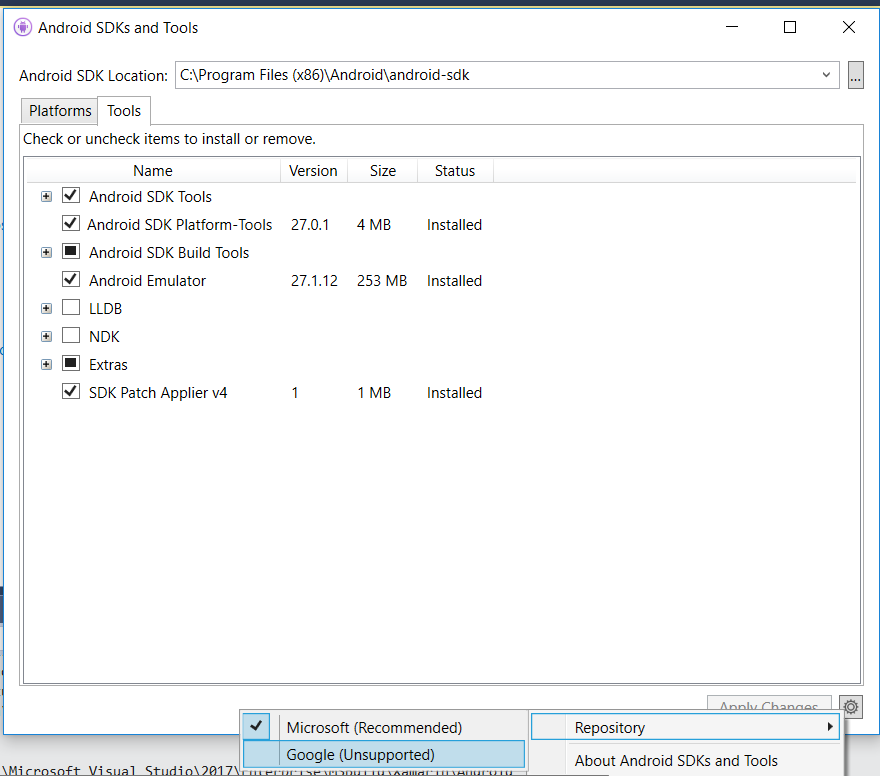The image size is (880, 776).
Task: Open About Android SDKs and Tools
Action: click(x=674, y=760)
